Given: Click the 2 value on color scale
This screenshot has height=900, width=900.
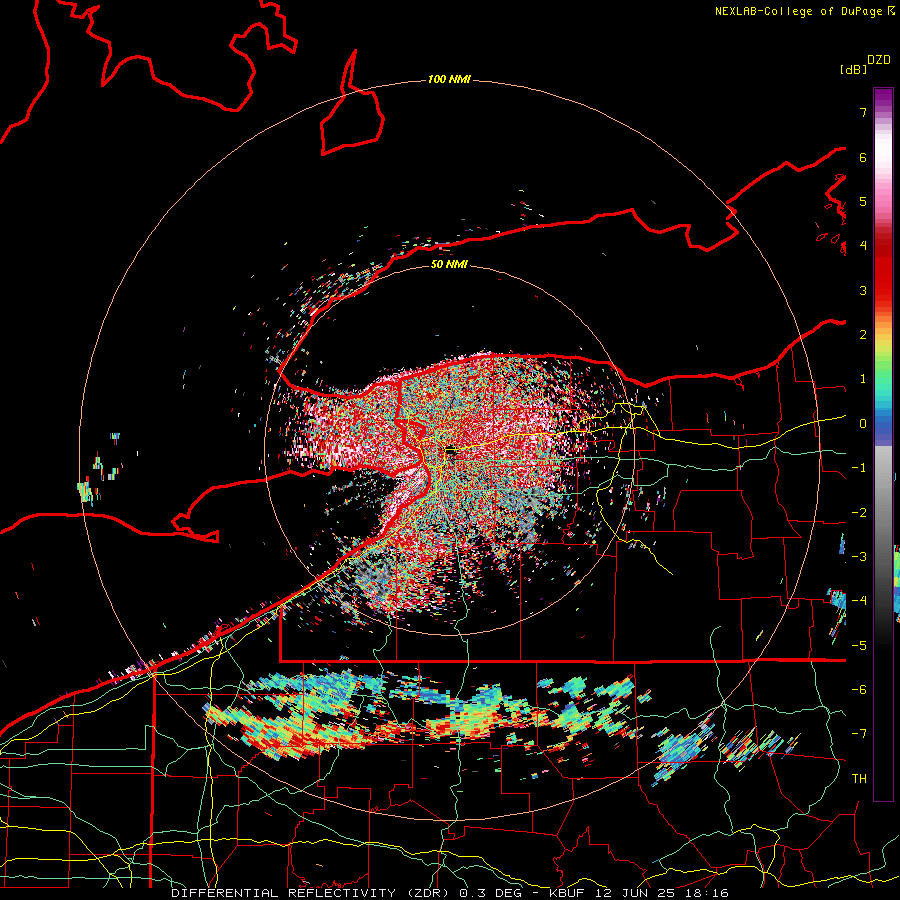Looking at the screenshot, I should [863, 335].
